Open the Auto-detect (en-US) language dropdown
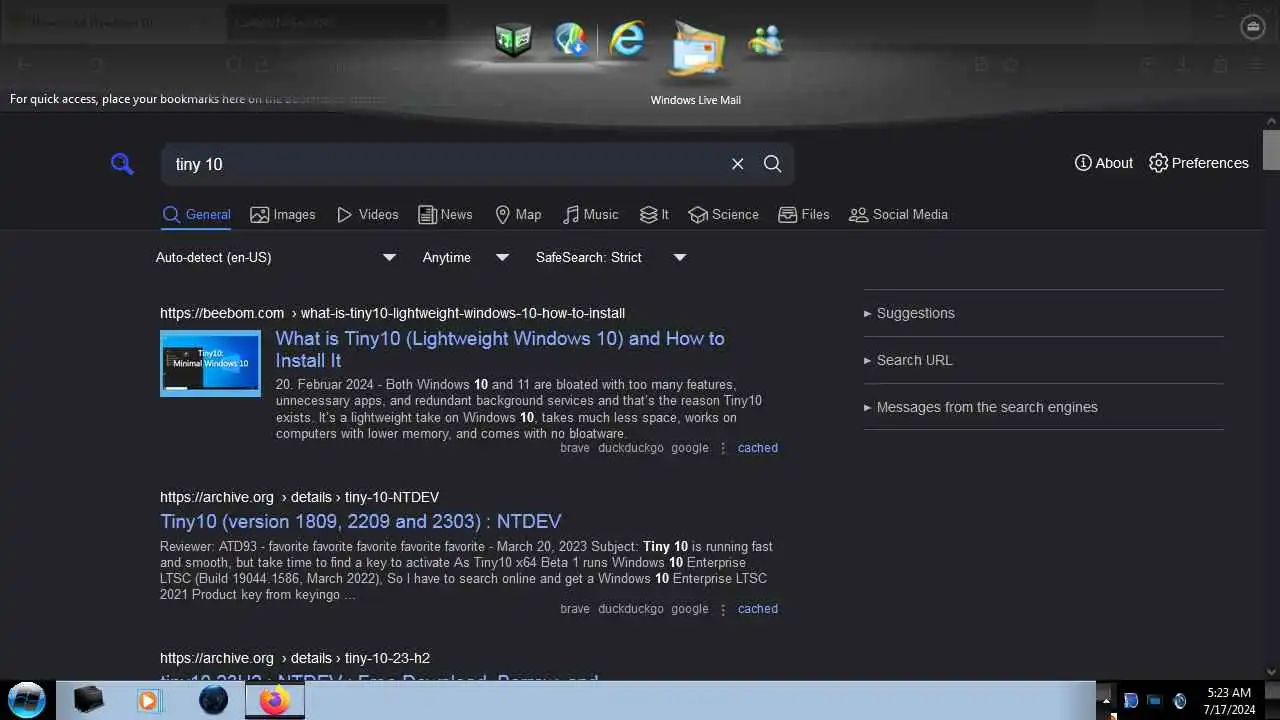Screen dimensions: 1280x720 (277, 257)
